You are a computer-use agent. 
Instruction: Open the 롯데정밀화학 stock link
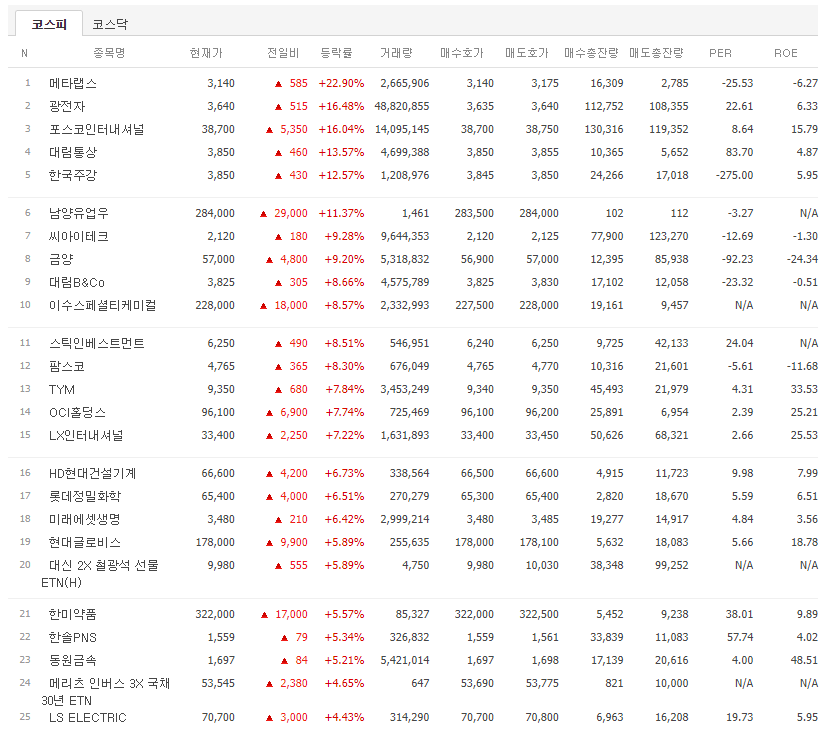coord(85,497)
